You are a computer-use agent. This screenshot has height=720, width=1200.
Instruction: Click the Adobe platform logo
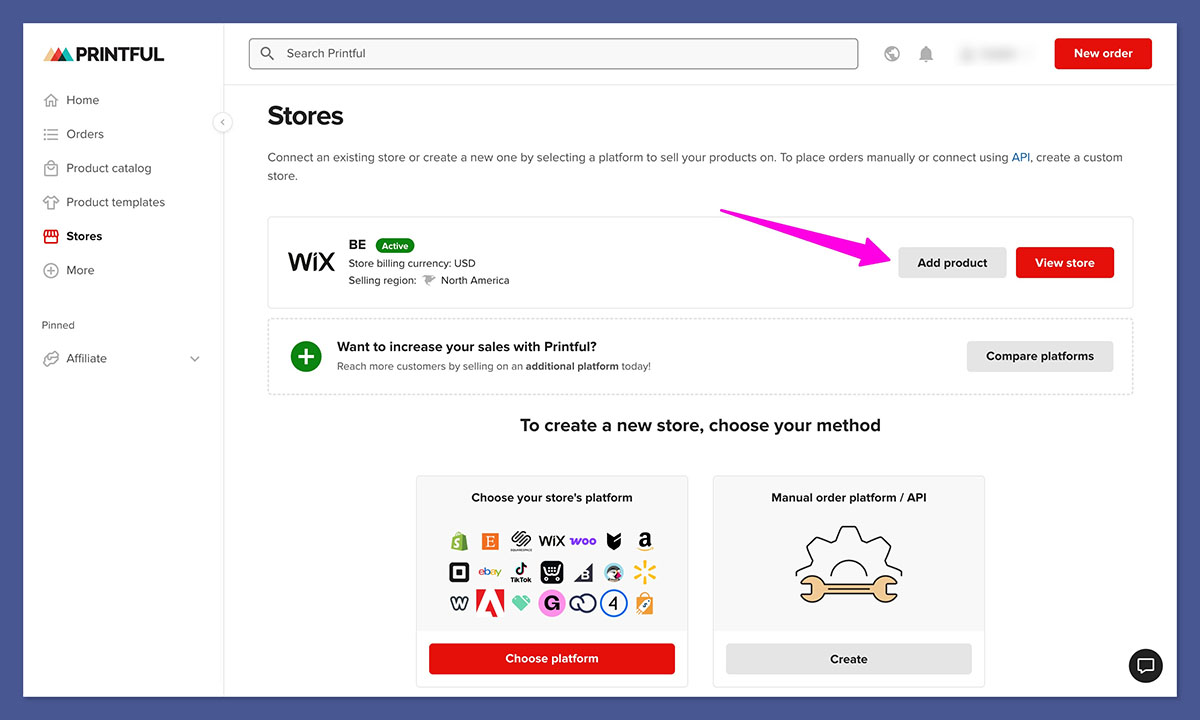tap(490, 603)
